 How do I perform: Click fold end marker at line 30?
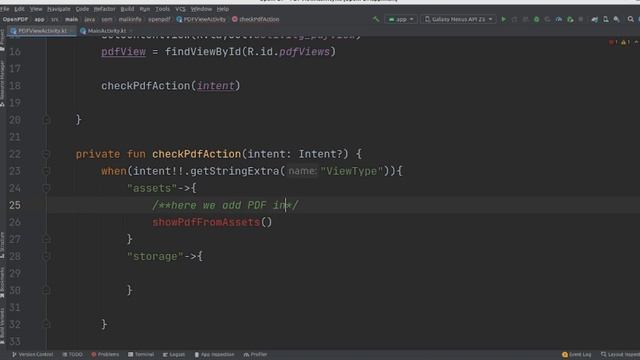(46, 290)
